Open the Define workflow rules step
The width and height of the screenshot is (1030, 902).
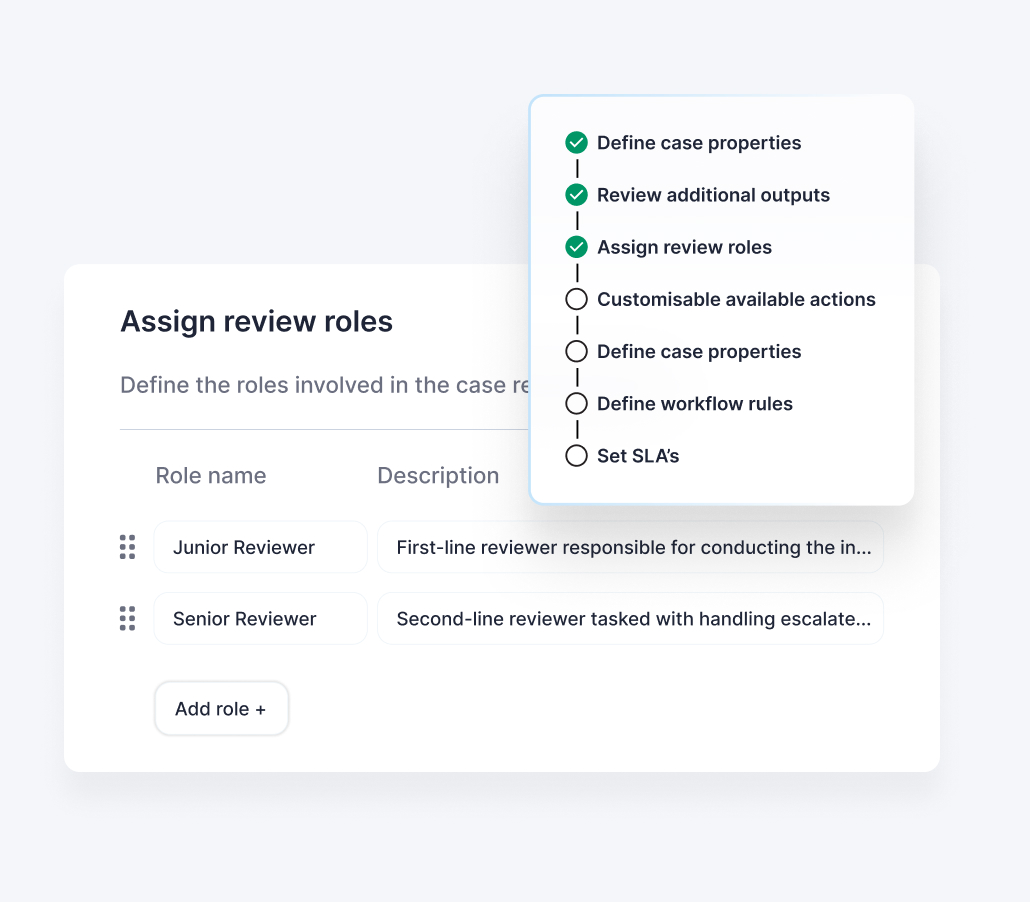coord(694,404)
